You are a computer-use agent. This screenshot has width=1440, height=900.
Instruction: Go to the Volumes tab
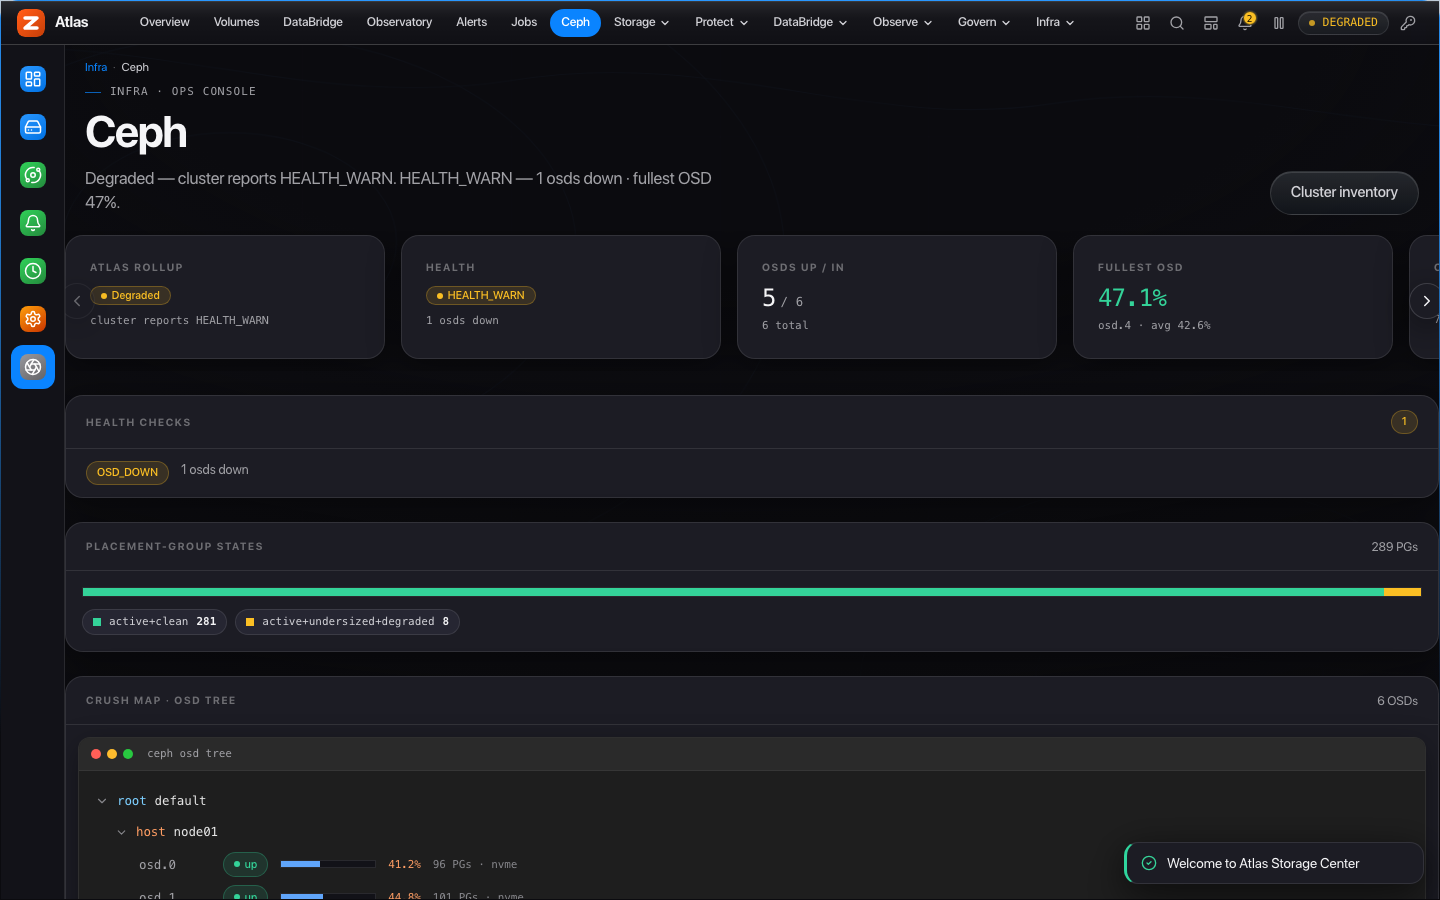point(237,22)
